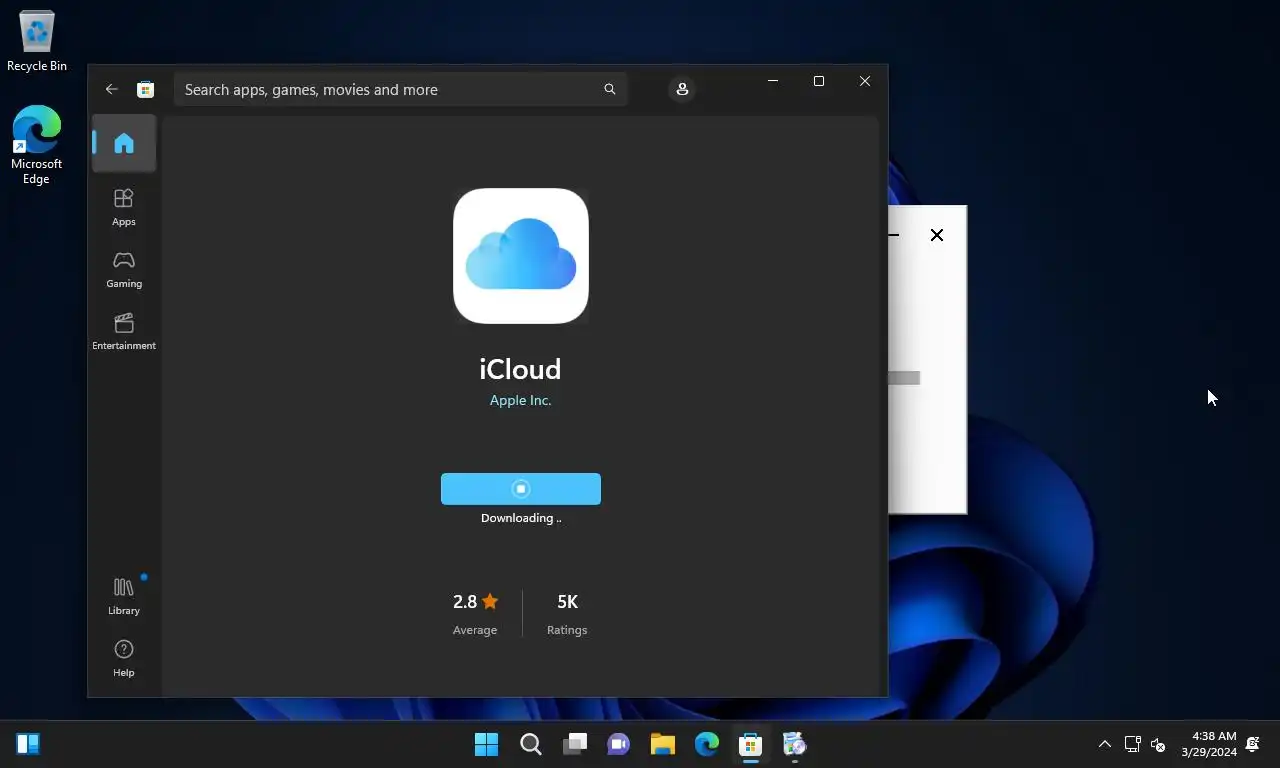
Task: Open File Explorer from the taskbar
Action: click(x=663, y=744)
